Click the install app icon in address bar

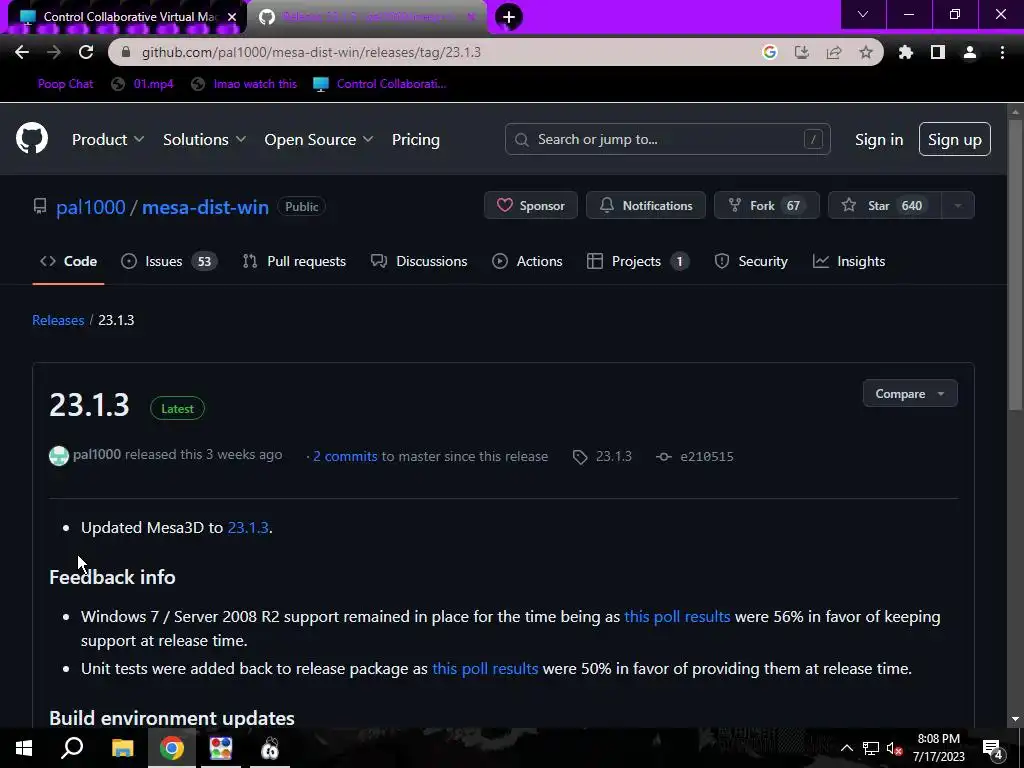tap(801, 52)
